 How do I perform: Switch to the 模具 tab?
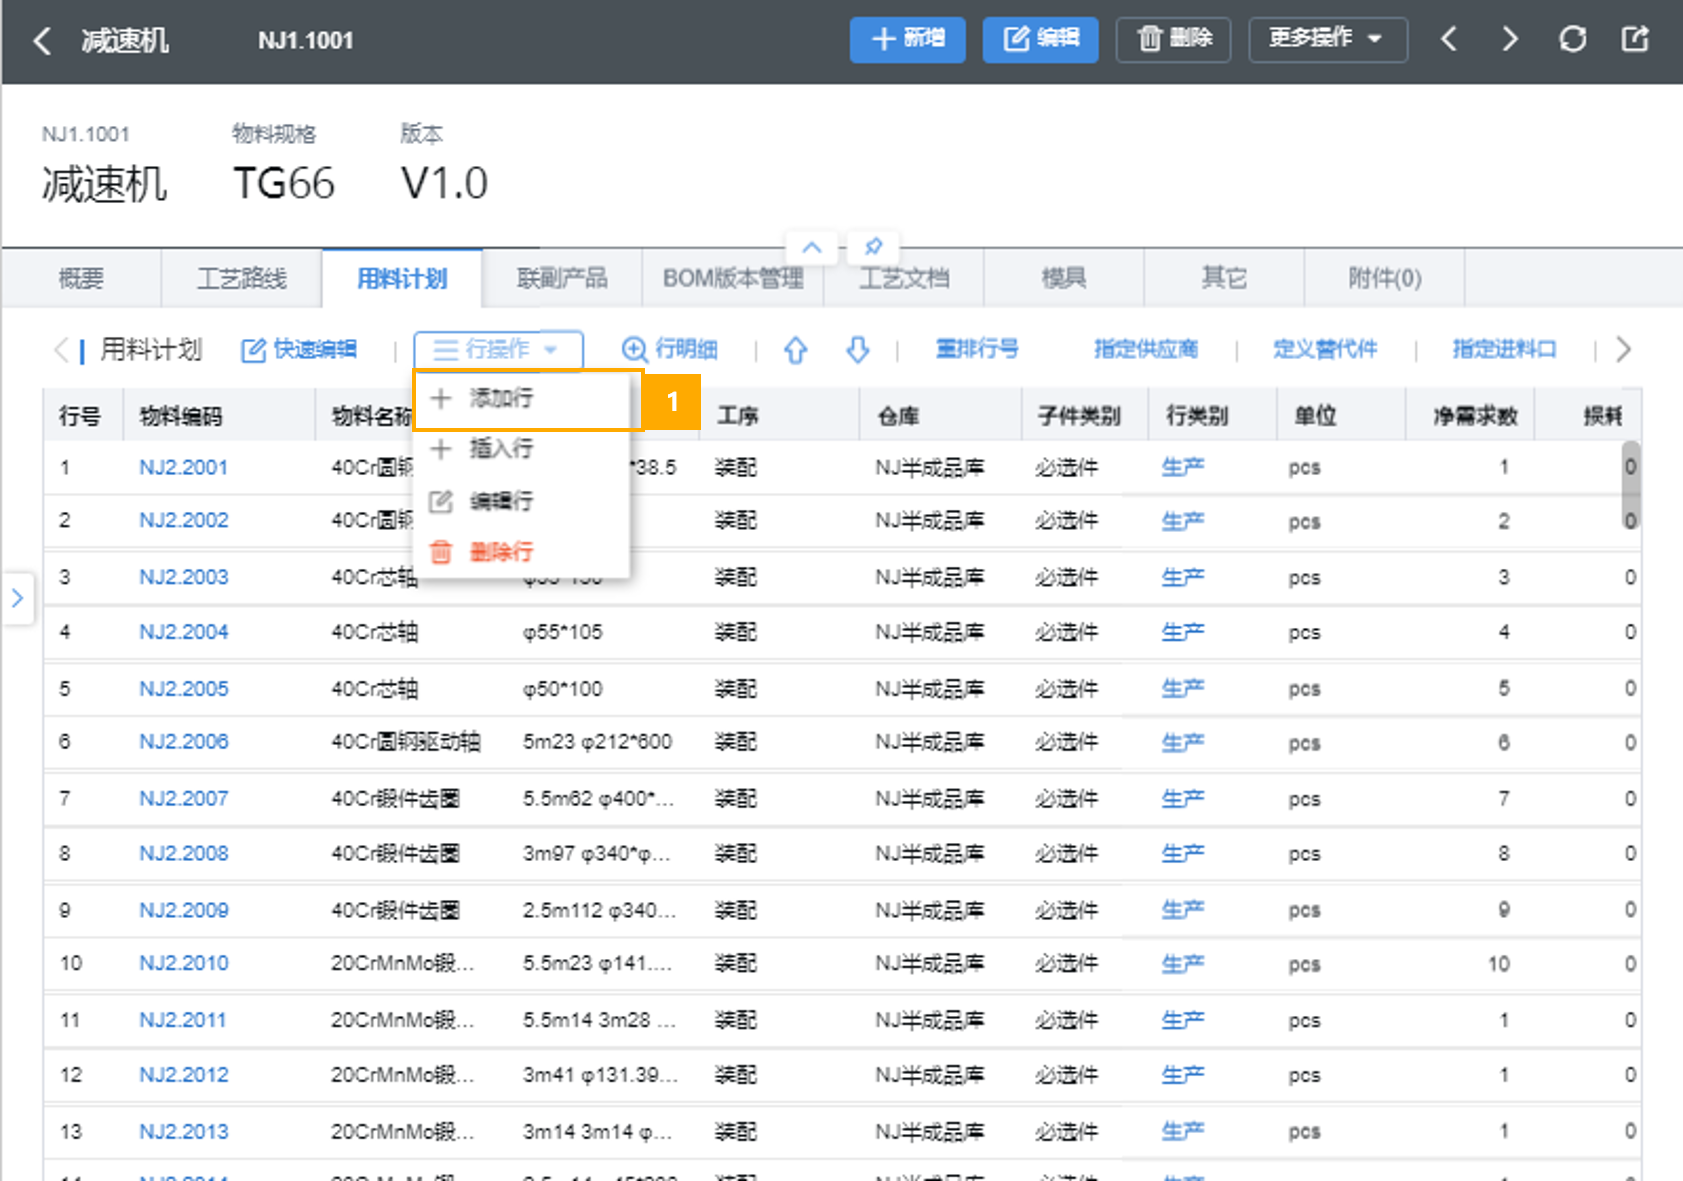point(1064,278)
